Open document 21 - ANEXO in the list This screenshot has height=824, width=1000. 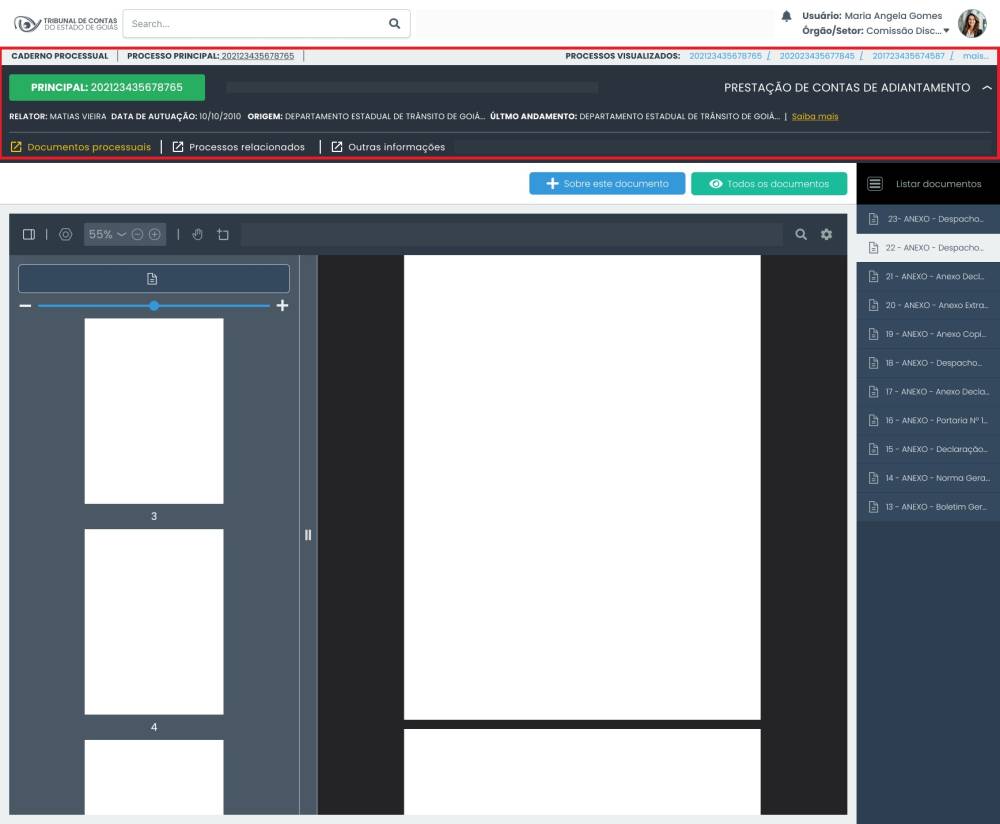point(927,277)
